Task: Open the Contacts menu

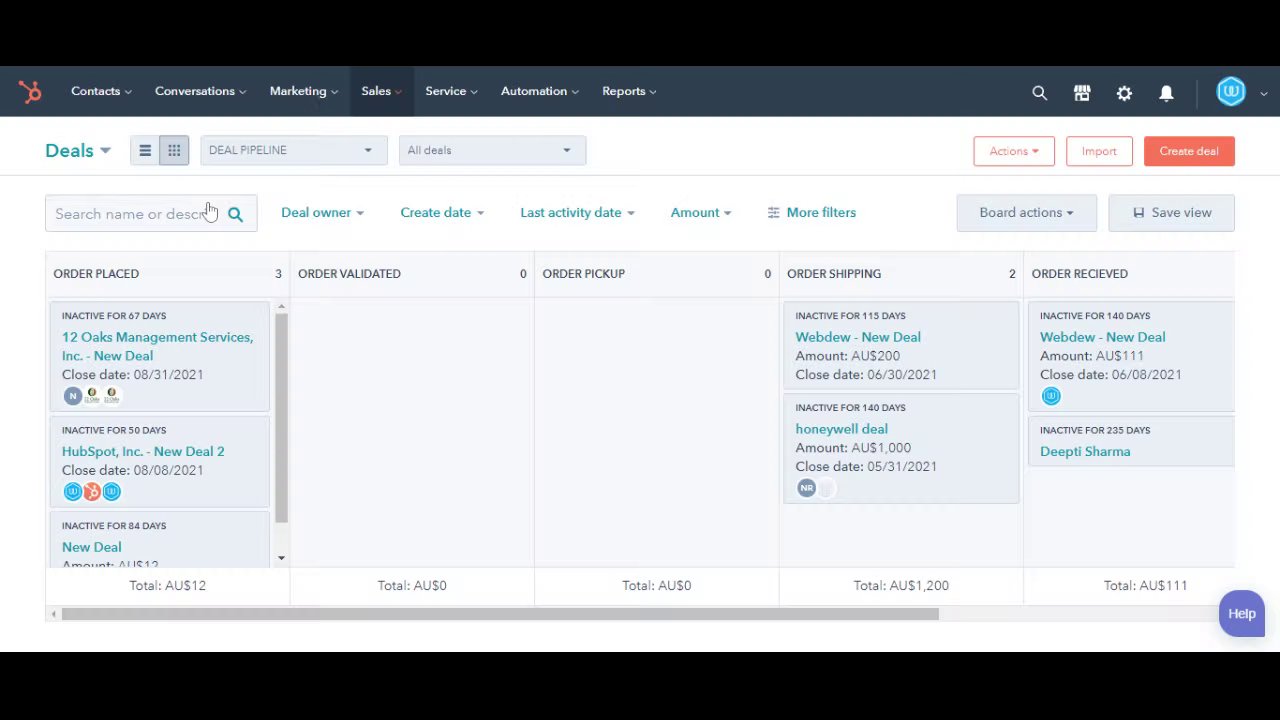Action: tap(101, 91)
